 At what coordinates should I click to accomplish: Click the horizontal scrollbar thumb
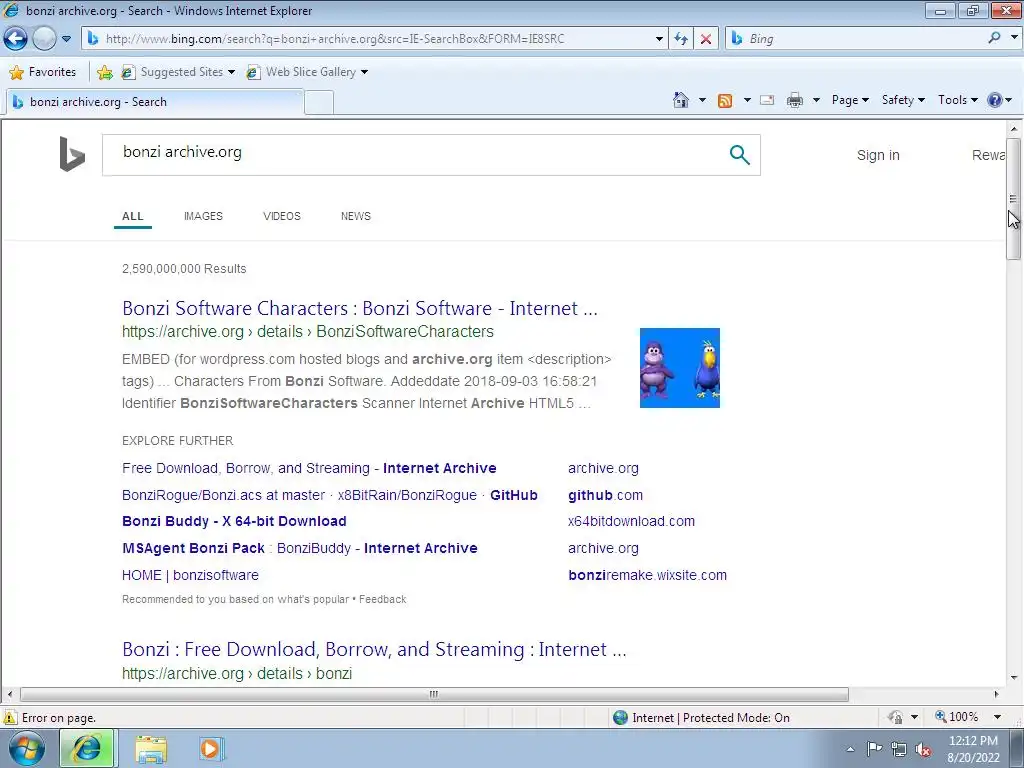pos(434,694)
